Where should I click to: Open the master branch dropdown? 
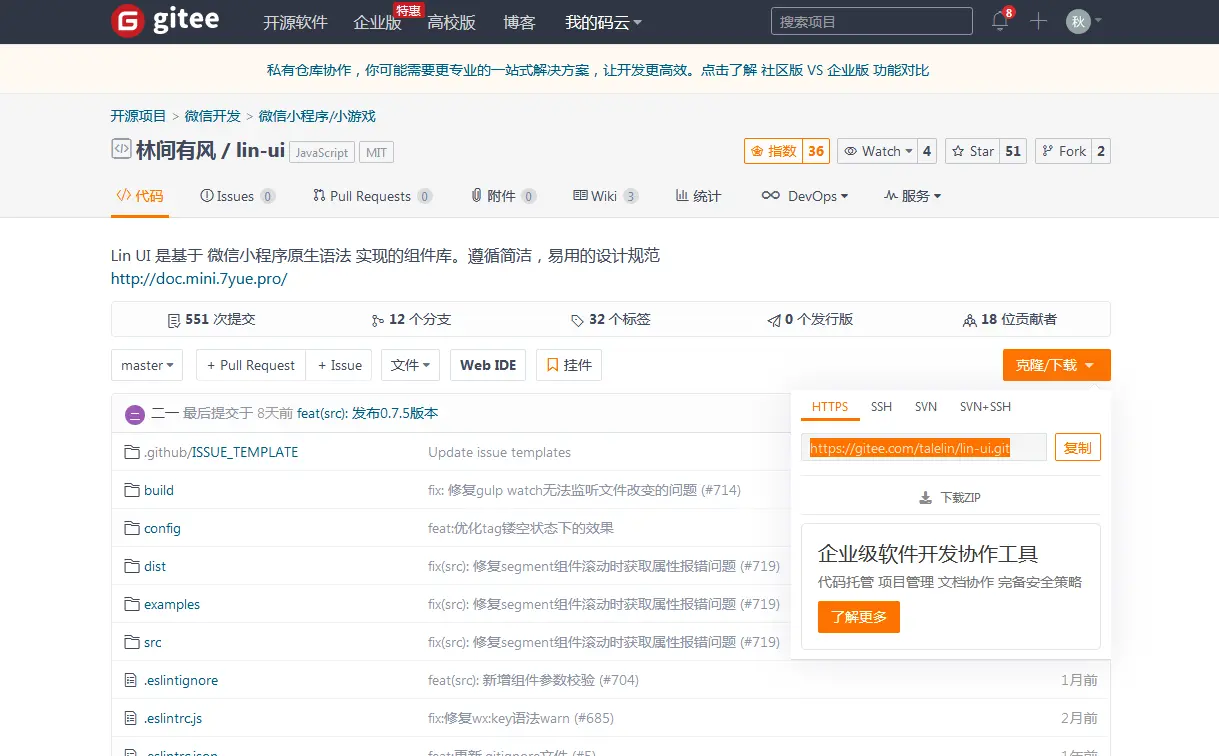(147, 365)
